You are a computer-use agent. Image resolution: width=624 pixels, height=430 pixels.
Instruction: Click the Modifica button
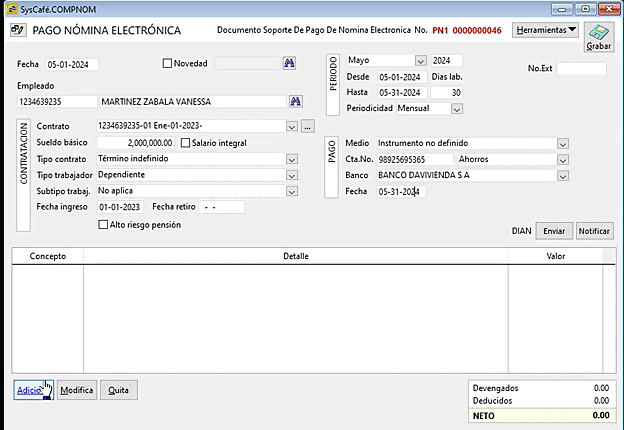pos(77,390)
